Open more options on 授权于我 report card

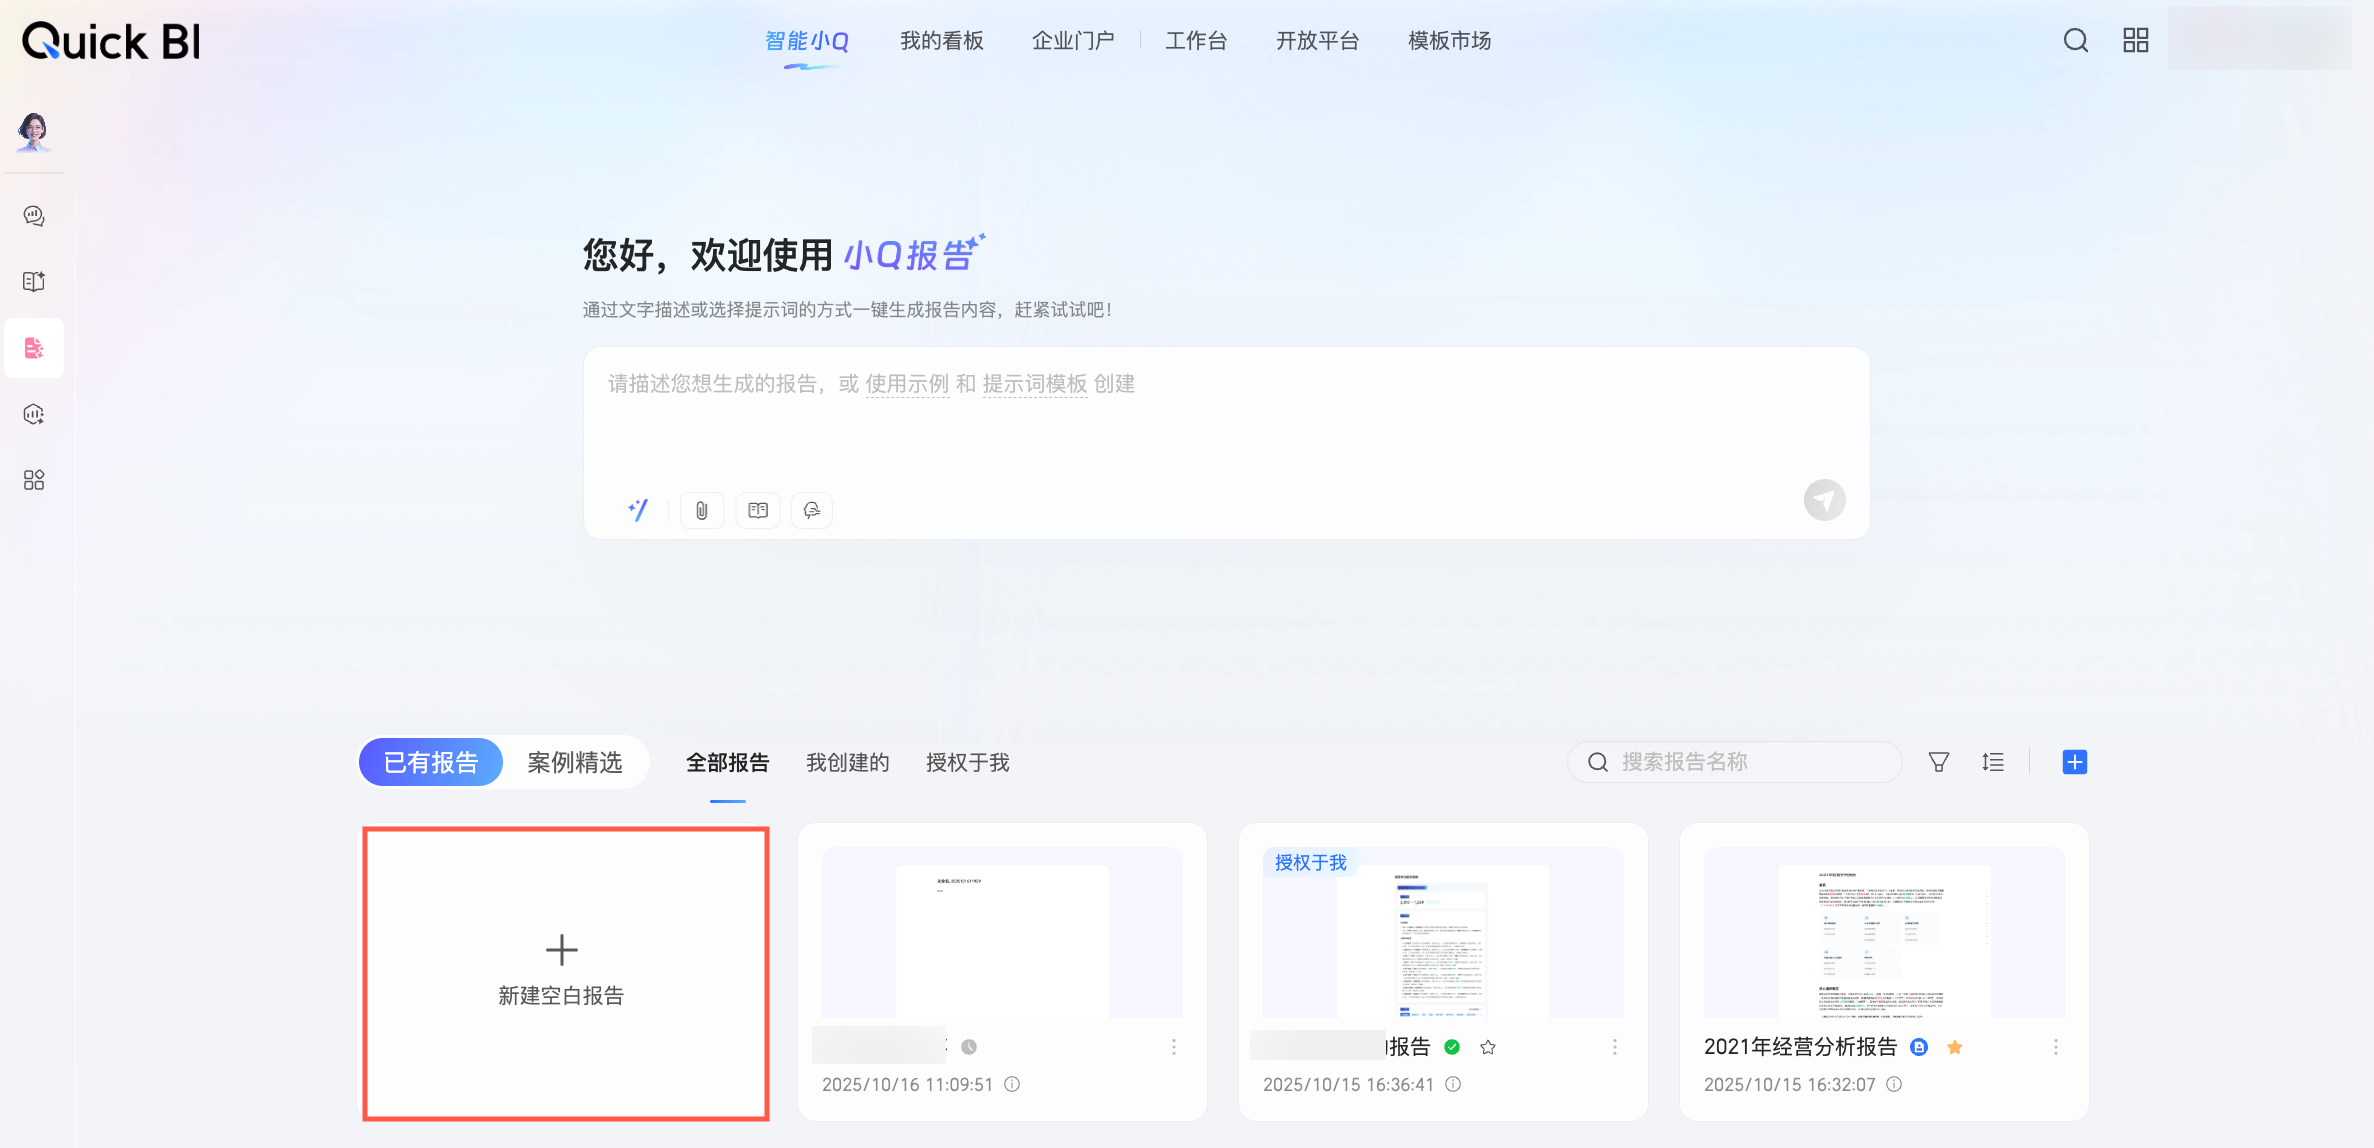coord(1614,1047)
